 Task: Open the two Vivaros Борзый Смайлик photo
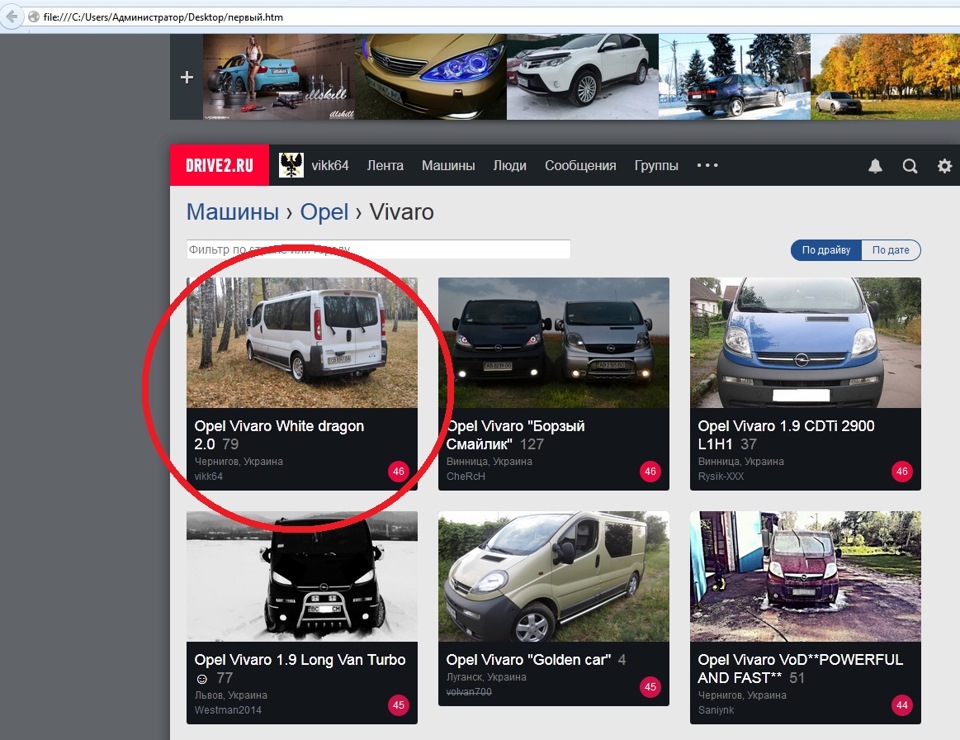point(553,343)
